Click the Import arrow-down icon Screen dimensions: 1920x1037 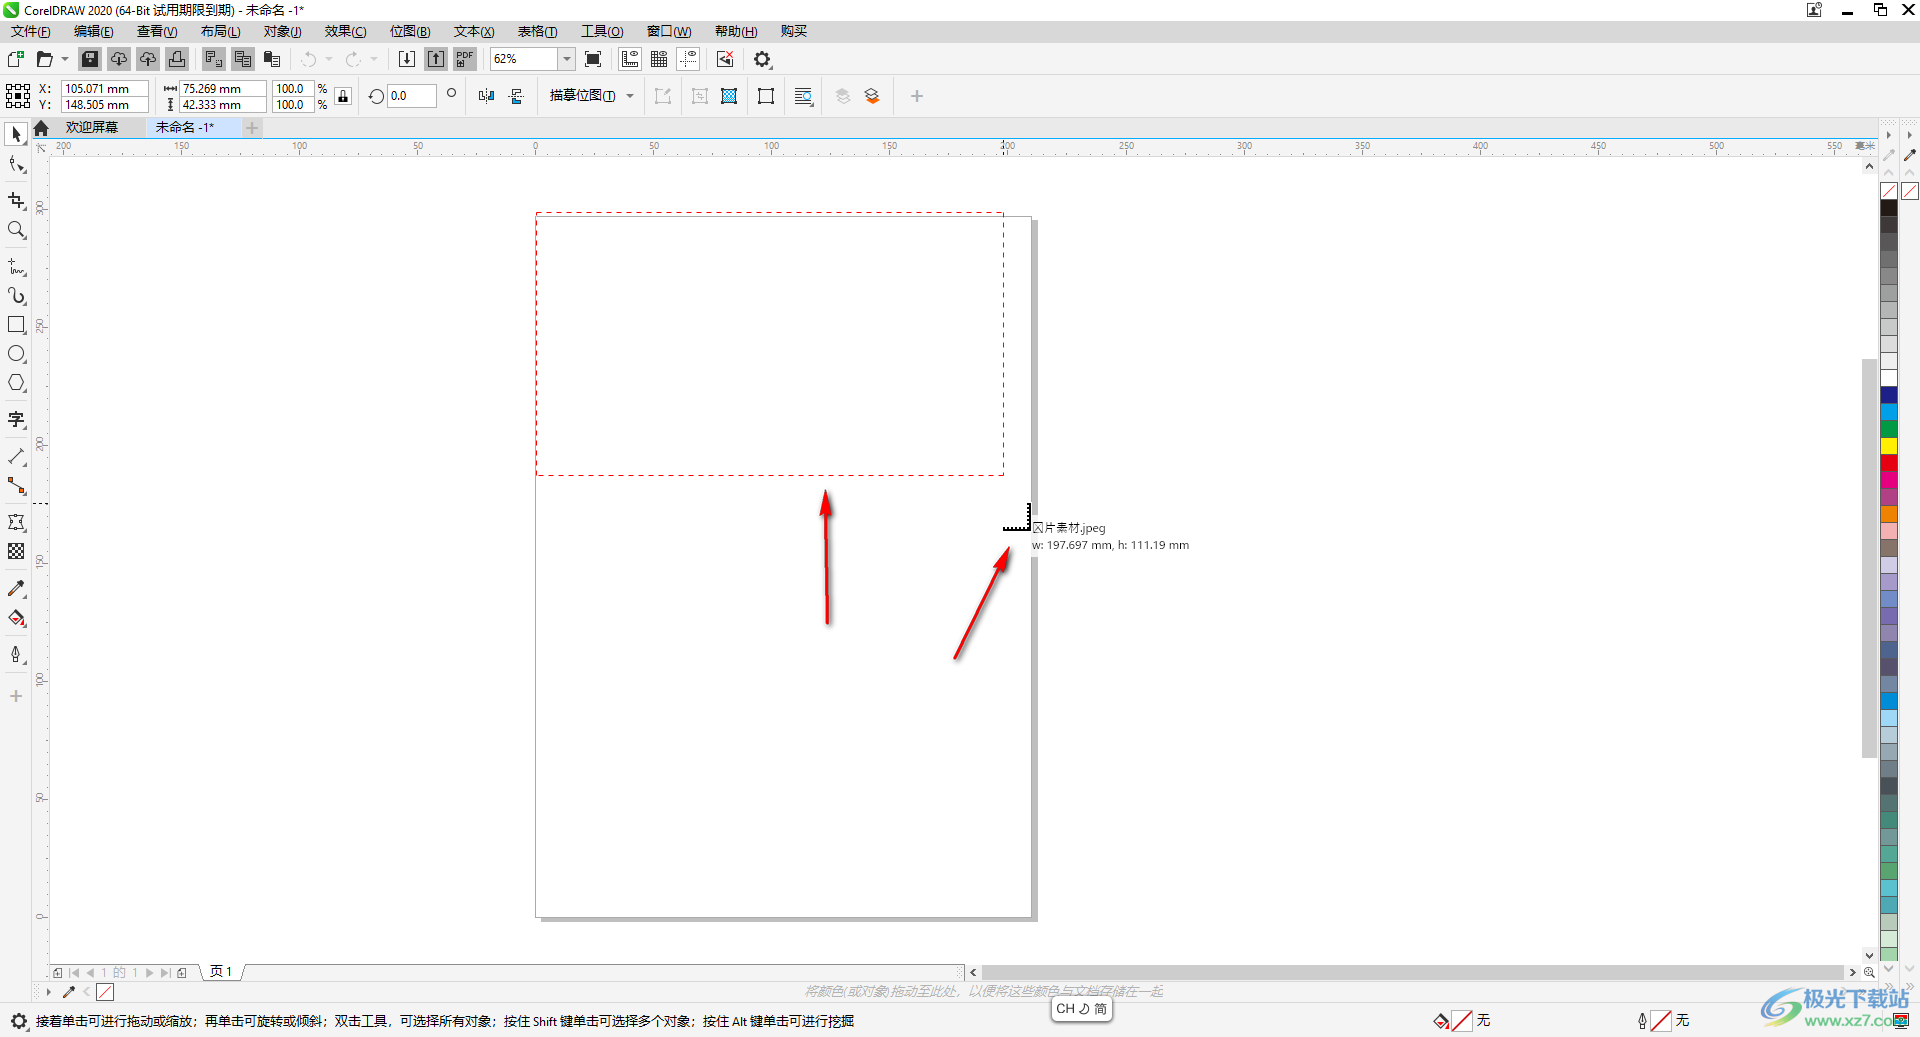[407, 59]
